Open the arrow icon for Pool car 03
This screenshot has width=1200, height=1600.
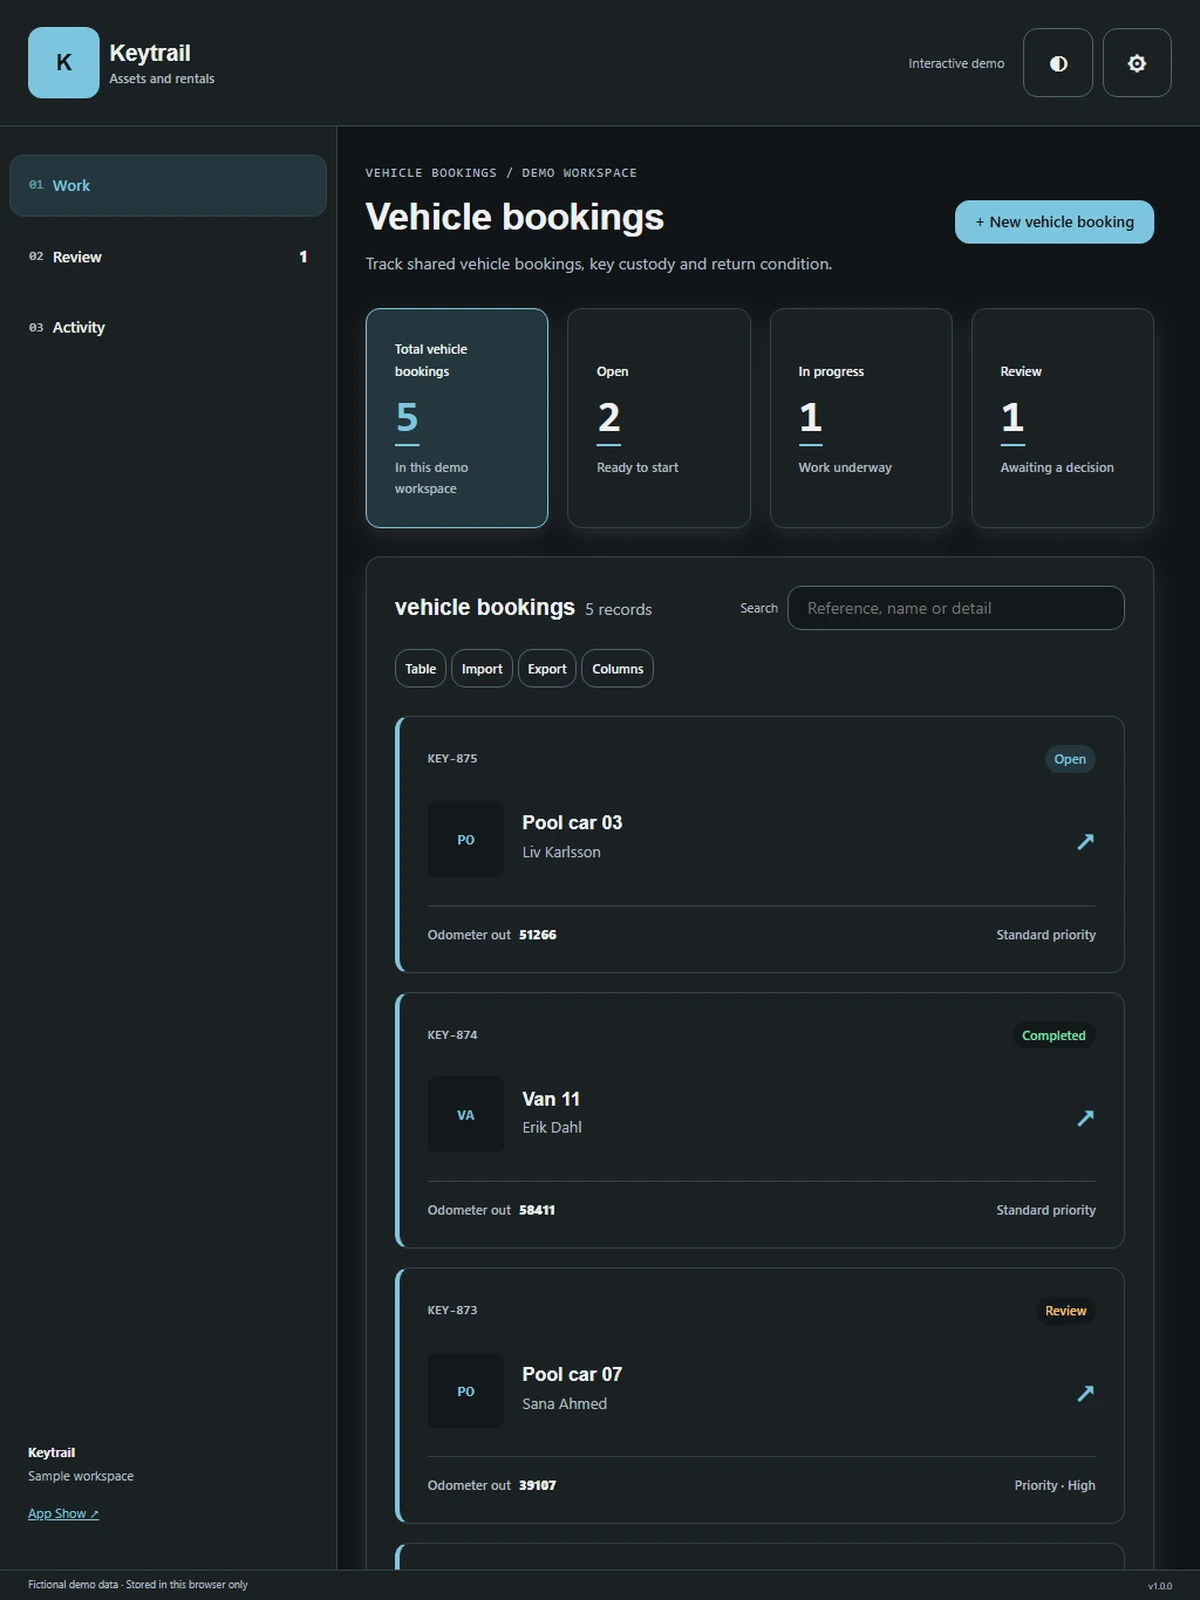coord(1085,841)
